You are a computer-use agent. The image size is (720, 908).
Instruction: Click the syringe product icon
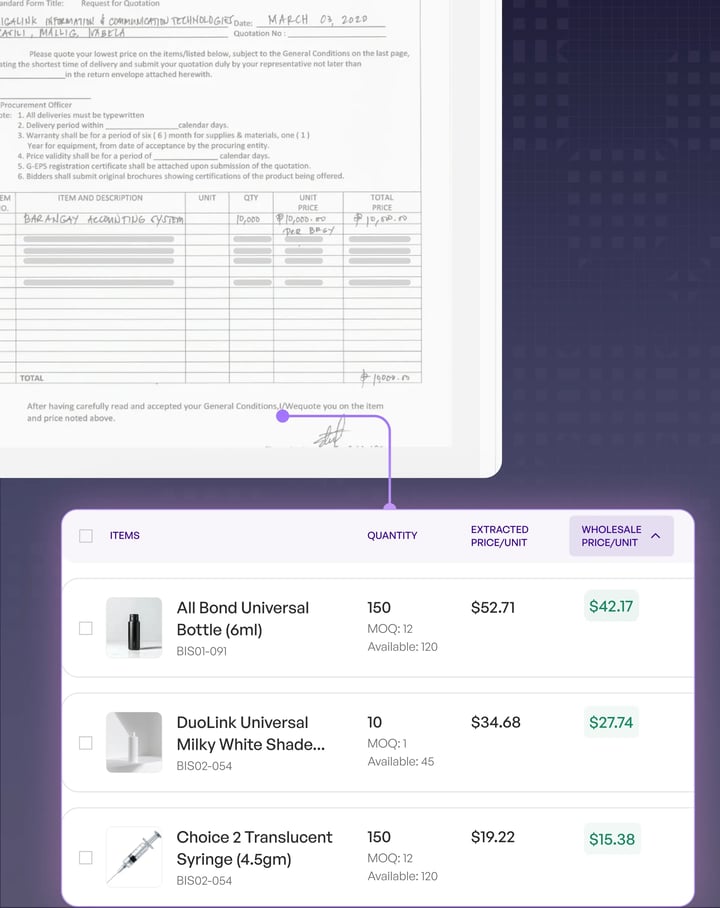pyautogui.click(x=134, y=857)
